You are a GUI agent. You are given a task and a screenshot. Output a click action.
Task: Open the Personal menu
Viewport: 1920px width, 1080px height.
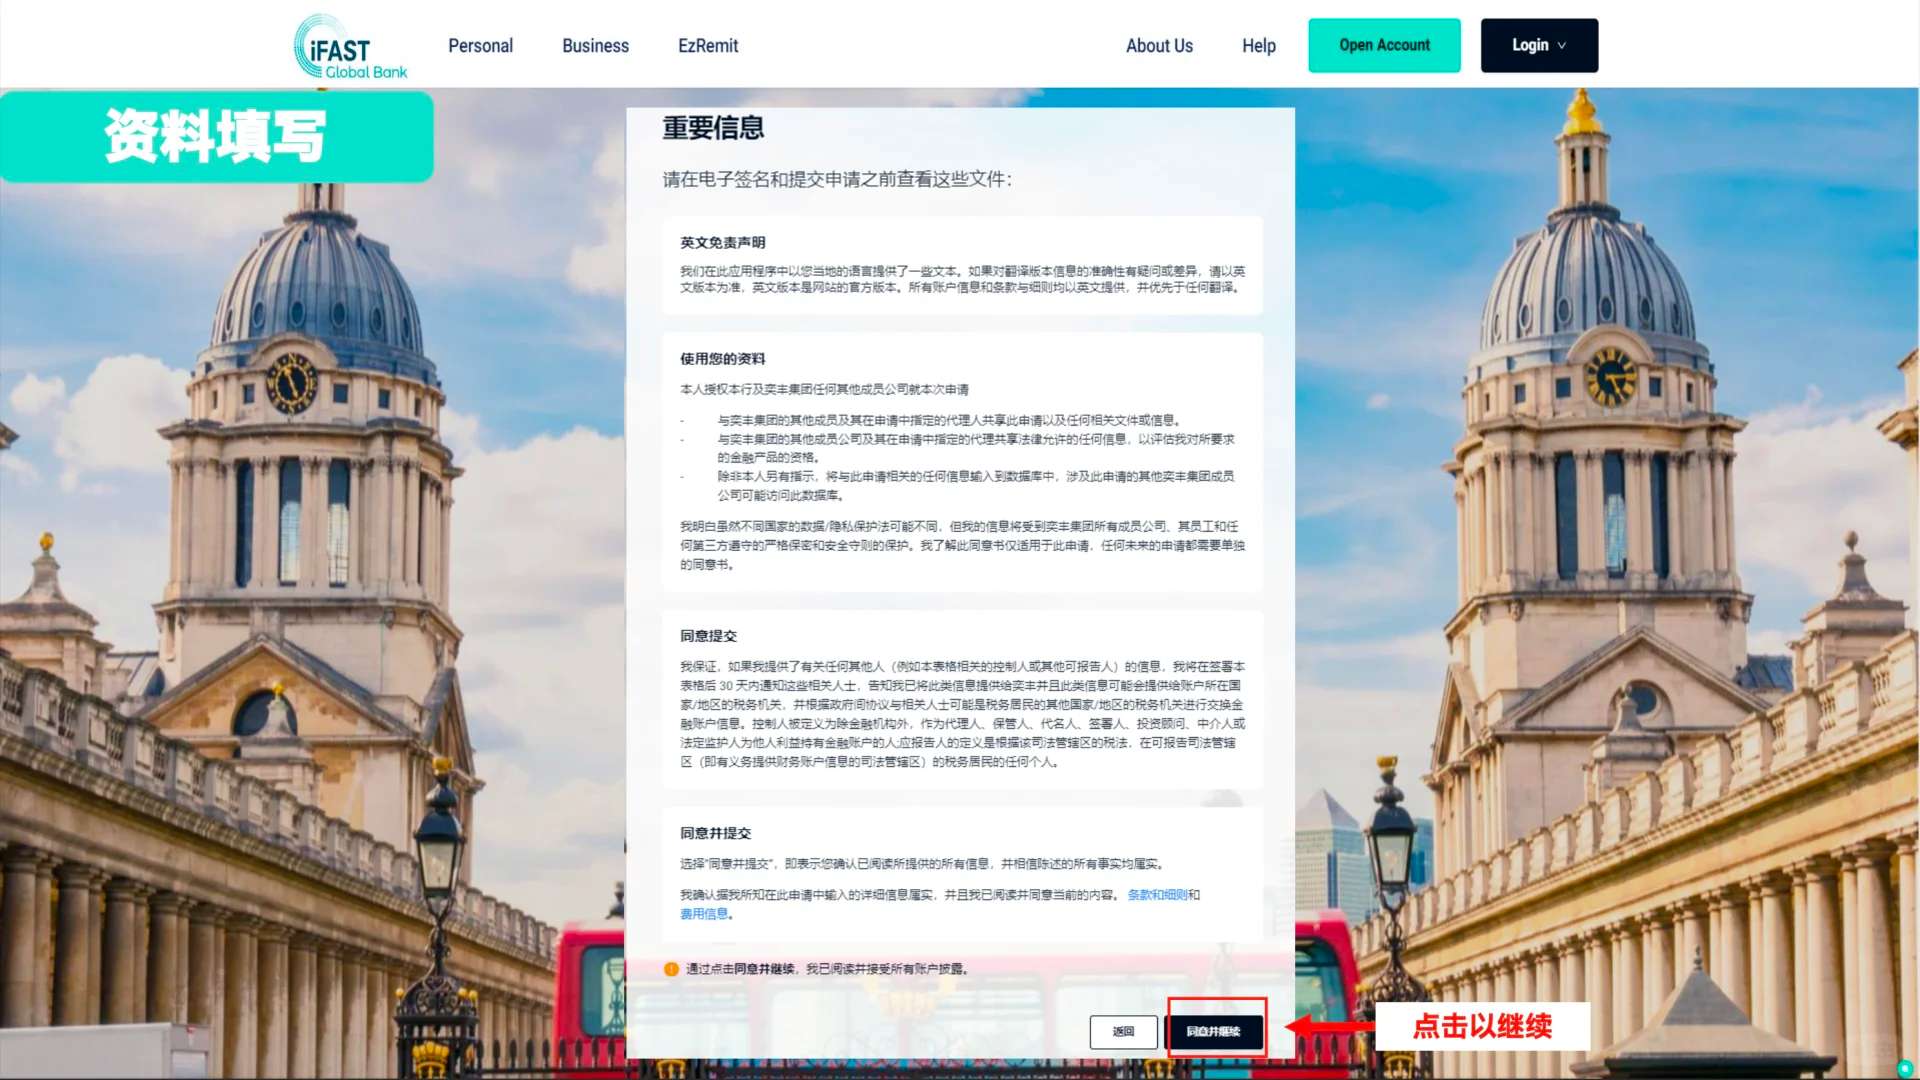coord(480,46)
